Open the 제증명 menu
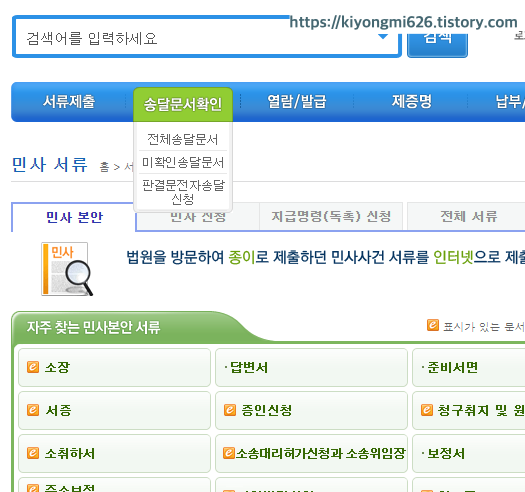The height and width of the screenshot is (492, 525). pos(412,101)
